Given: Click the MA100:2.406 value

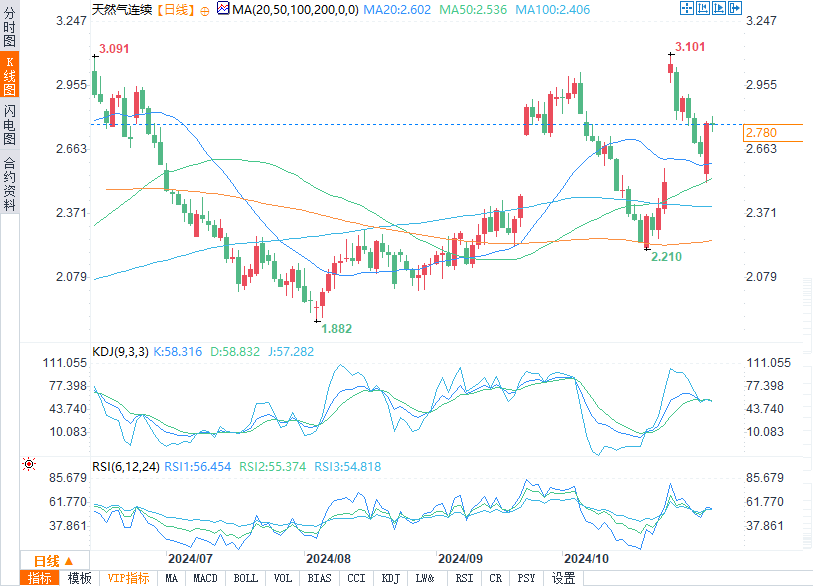Looking at the screenshot, I should point(553,9).
